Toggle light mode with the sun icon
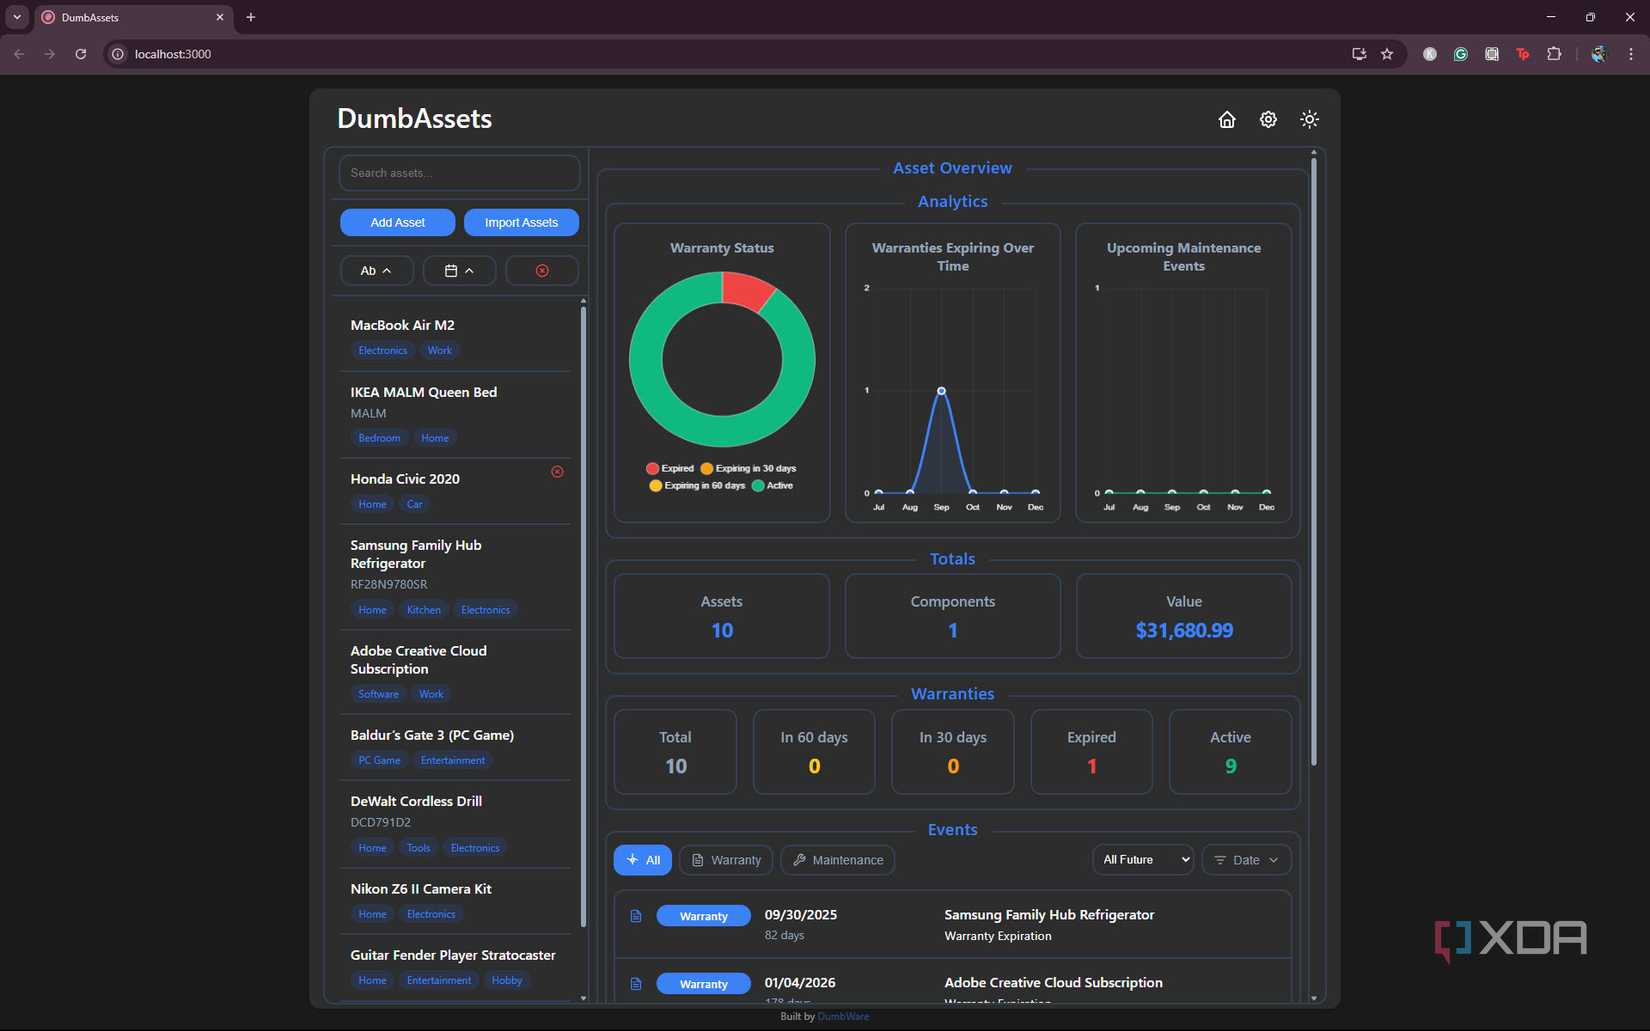 pyautogui.click(x=1310, y=119)
